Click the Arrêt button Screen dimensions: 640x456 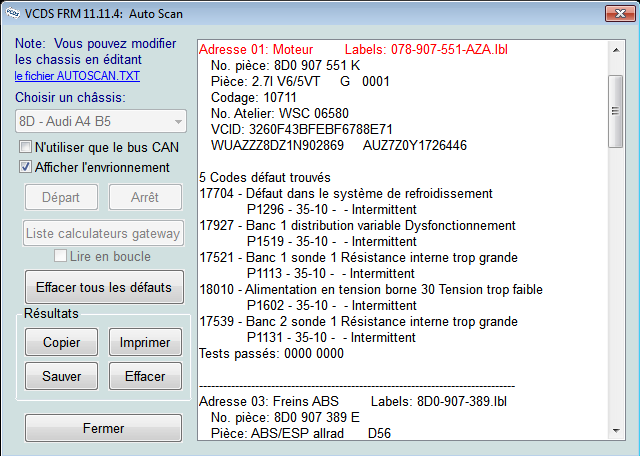(145, 197)
